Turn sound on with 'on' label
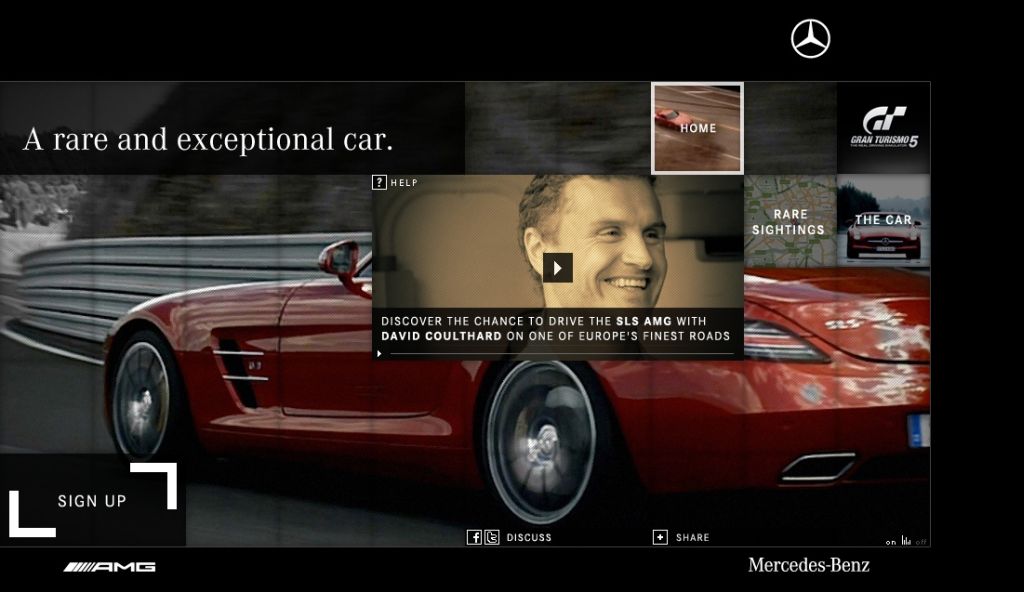The height and width of the screenshot is (592, 1024). 891,543
